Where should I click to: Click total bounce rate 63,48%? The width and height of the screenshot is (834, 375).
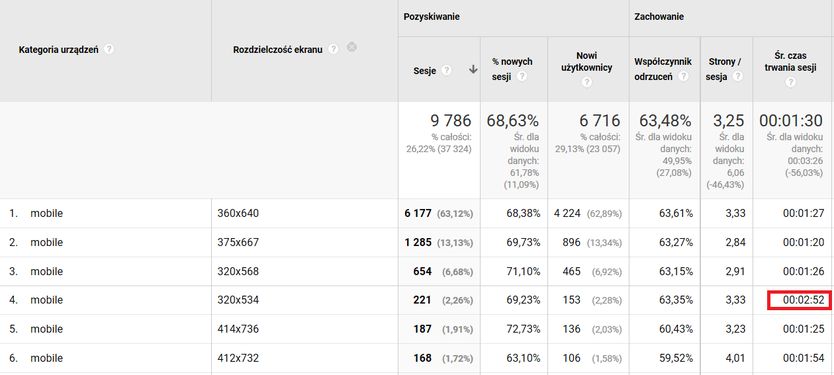[665, 121]
